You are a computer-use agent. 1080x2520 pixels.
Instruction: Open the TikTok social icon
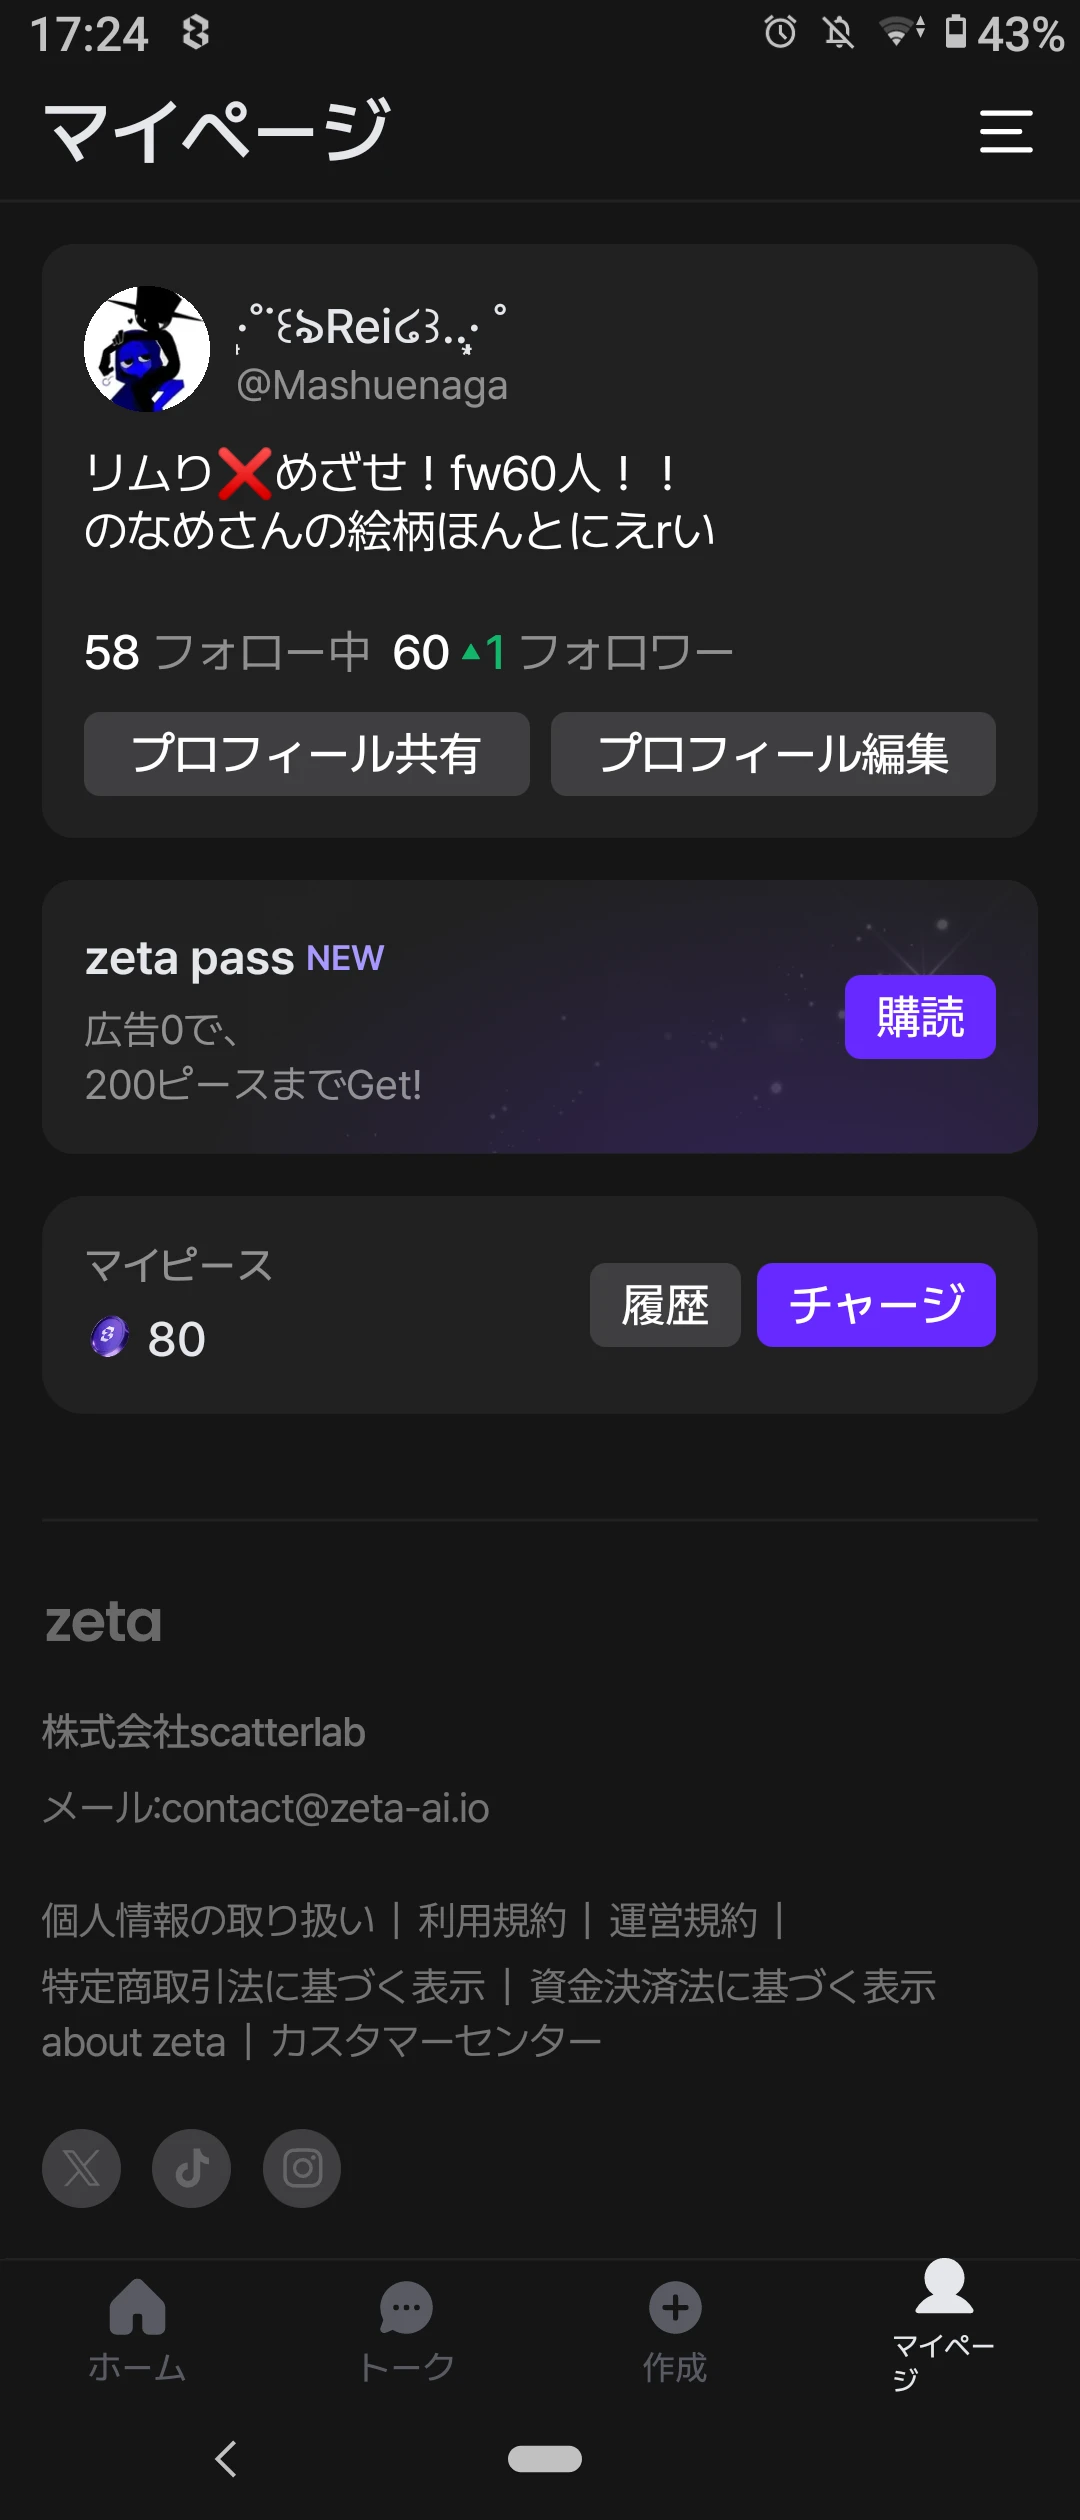point(191,2168)
